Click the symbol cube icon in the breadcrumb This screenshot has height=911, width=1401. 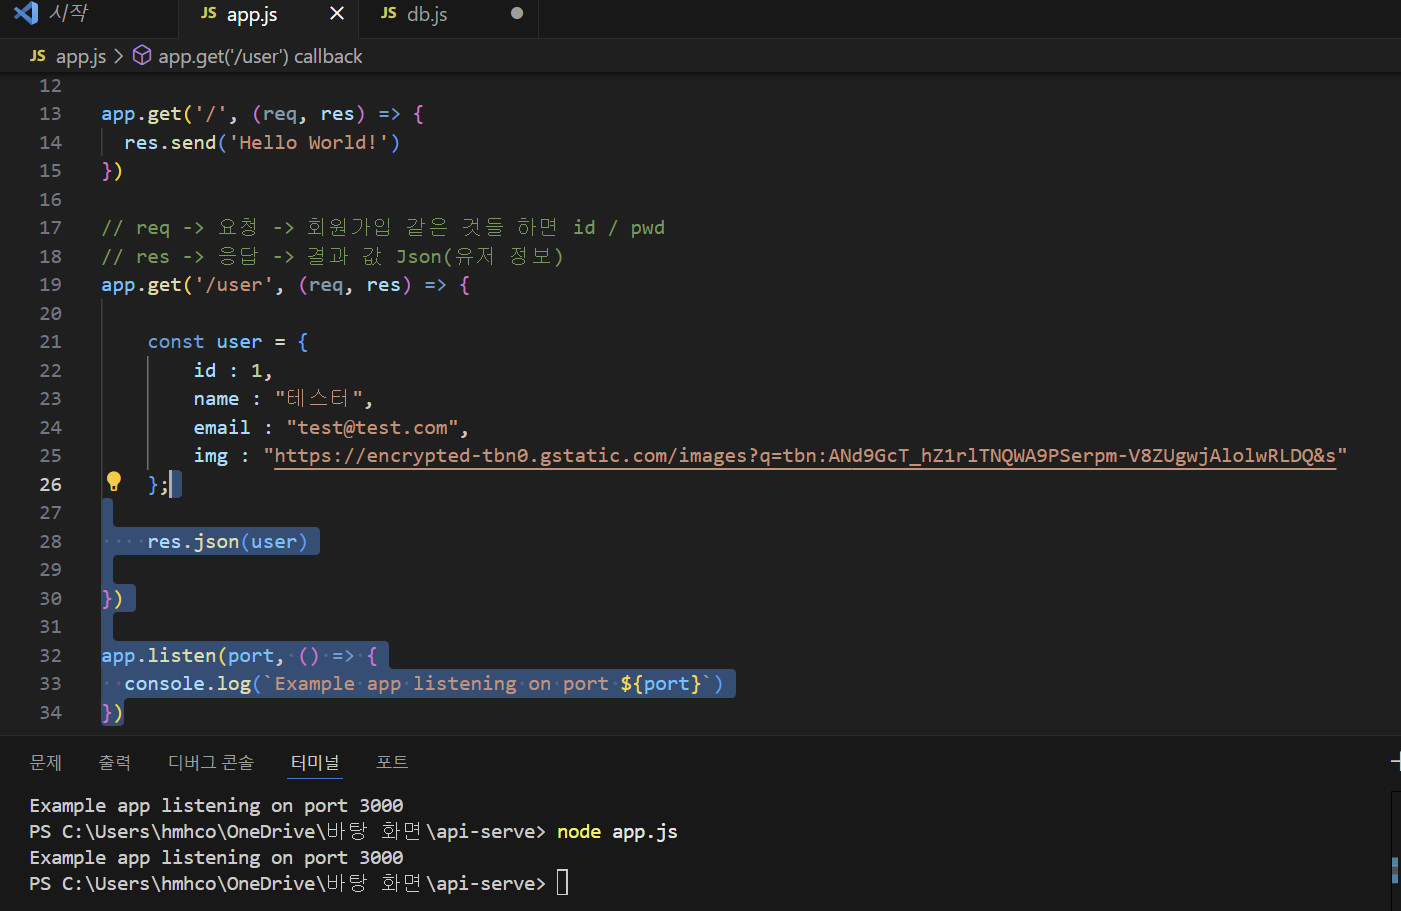[142, 56]
